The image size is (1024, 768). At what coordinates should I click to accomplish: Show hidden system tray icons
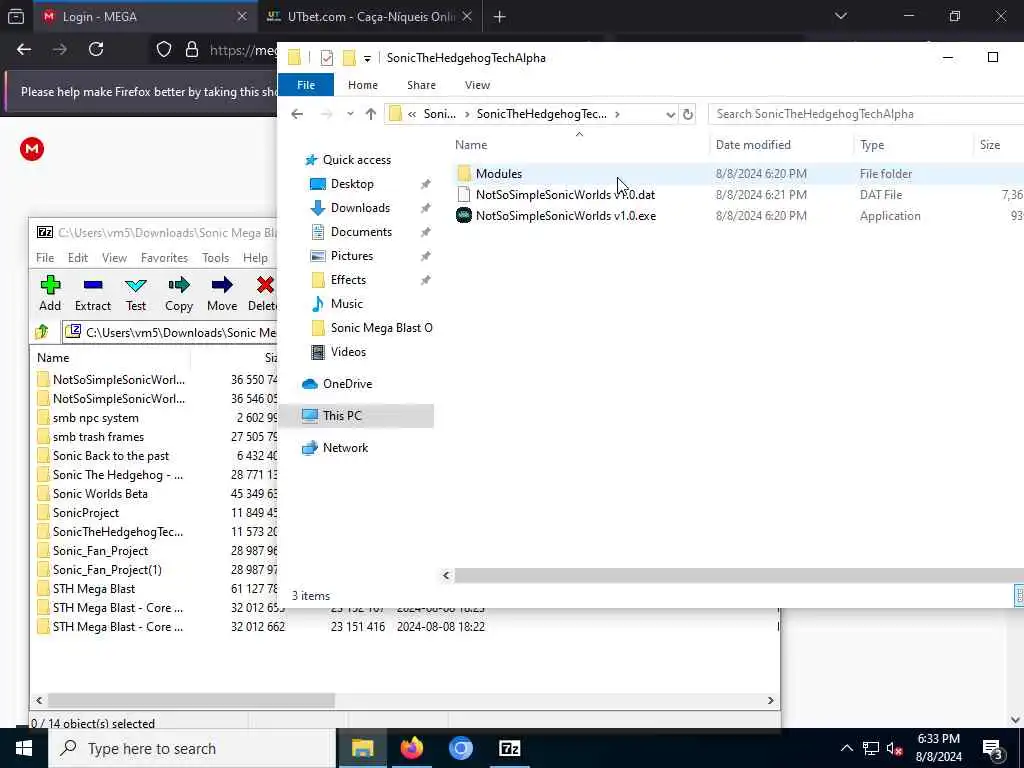tap(846, 748)
